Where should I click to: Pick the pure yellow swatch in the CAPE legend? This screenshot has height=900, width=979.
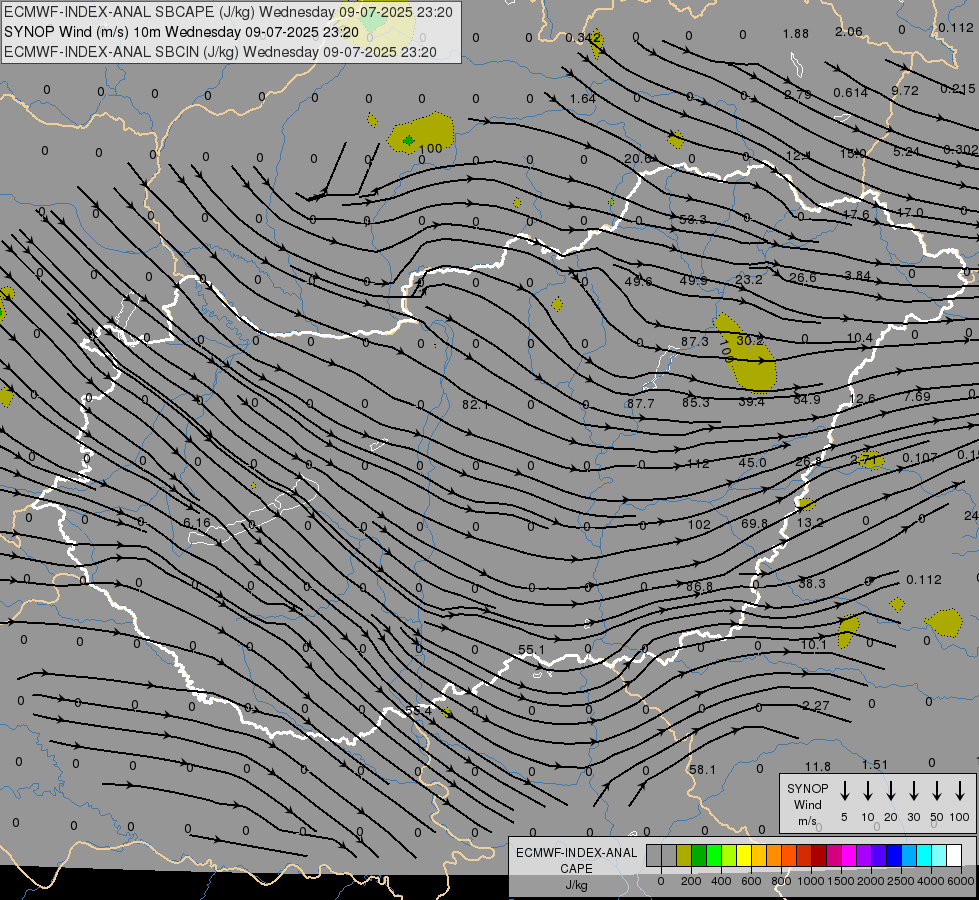click(x=744, y=855)
